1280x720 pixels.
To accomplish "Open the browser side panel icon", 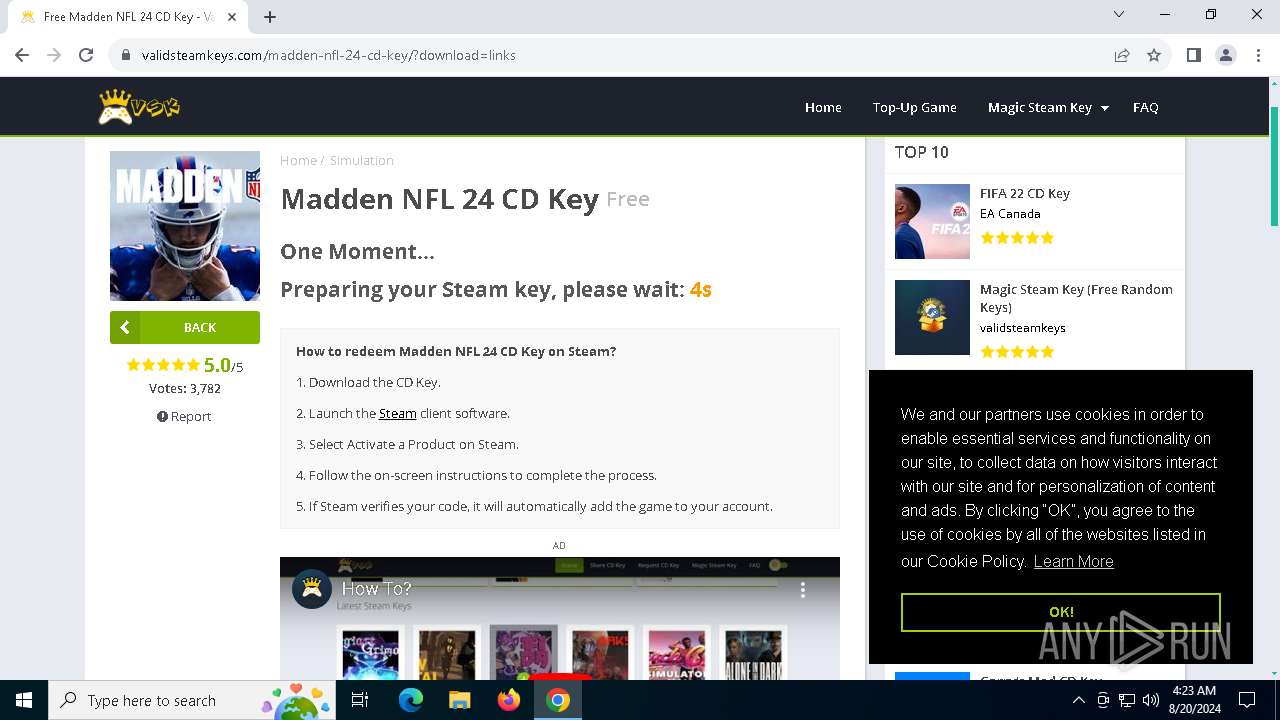I will tap(1193, 55).
